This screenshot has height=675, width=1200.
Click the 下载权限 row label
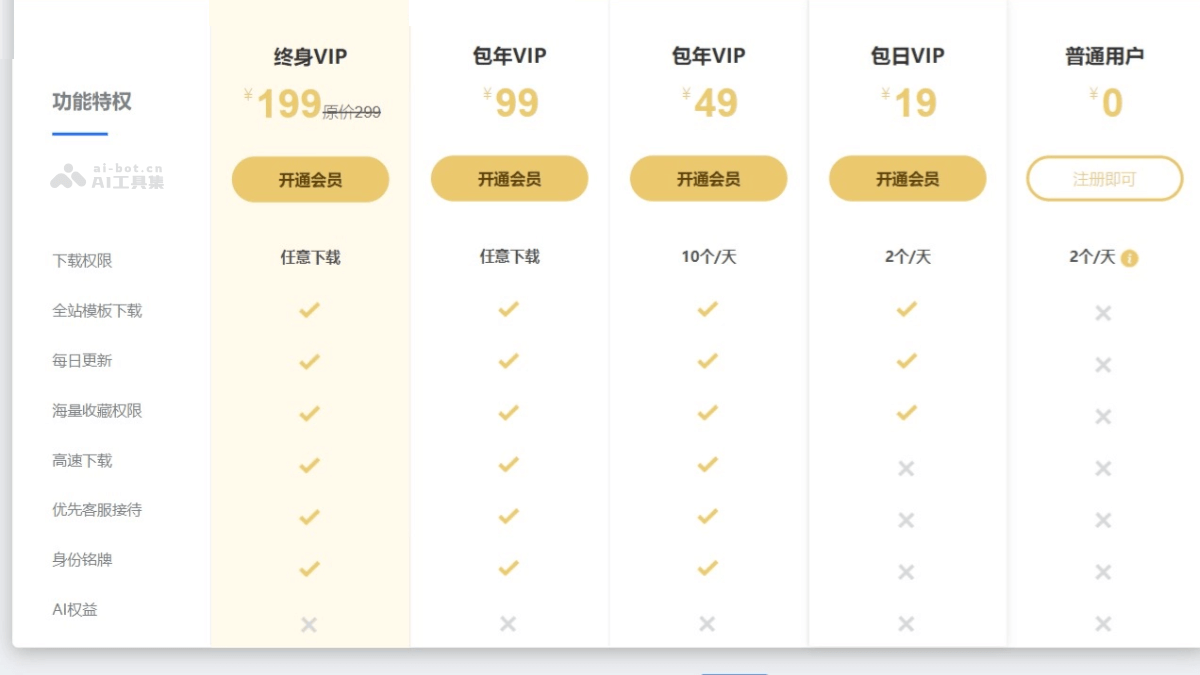click(82, 260)
